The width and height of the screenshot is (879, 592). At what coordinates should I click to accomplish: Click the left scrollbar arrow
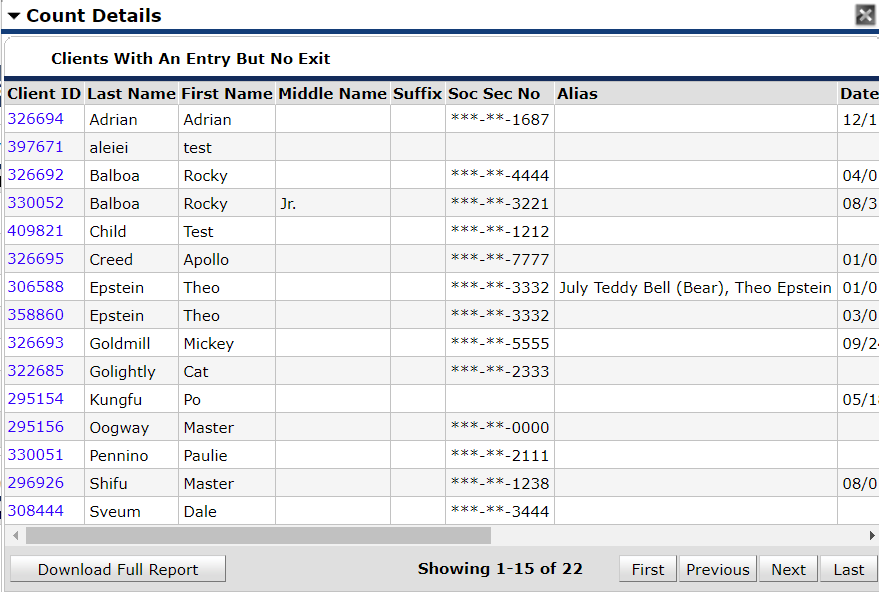click(x=16, y=535)
